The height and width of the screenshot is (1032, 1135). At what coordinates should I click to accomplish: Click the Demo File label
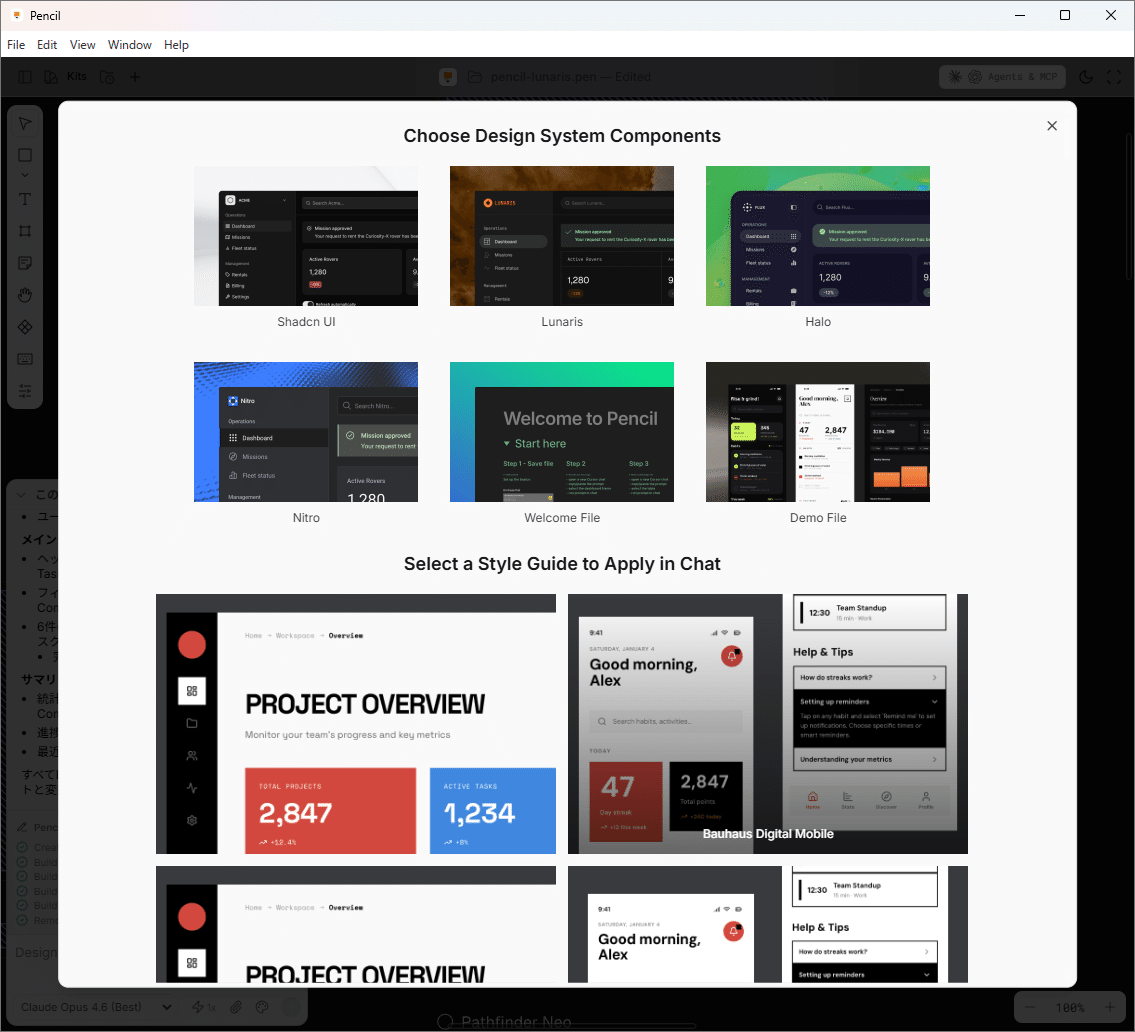[818, 518]
